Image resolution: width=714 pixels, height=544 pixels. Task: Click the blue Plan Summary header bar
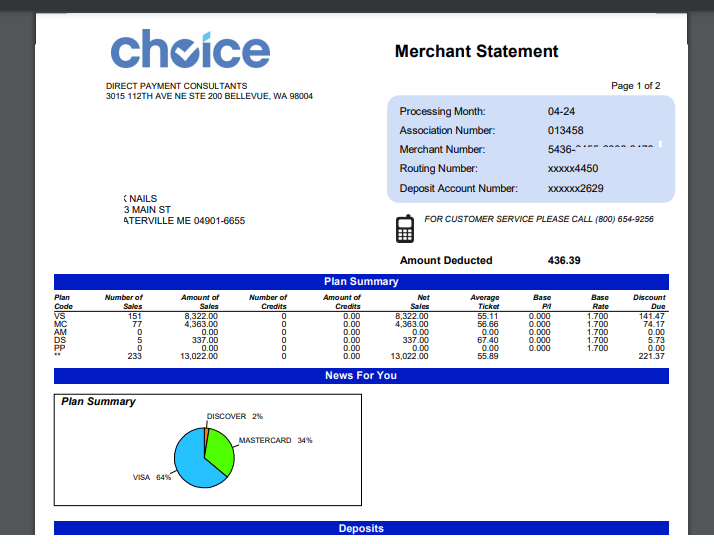(361, 282)
